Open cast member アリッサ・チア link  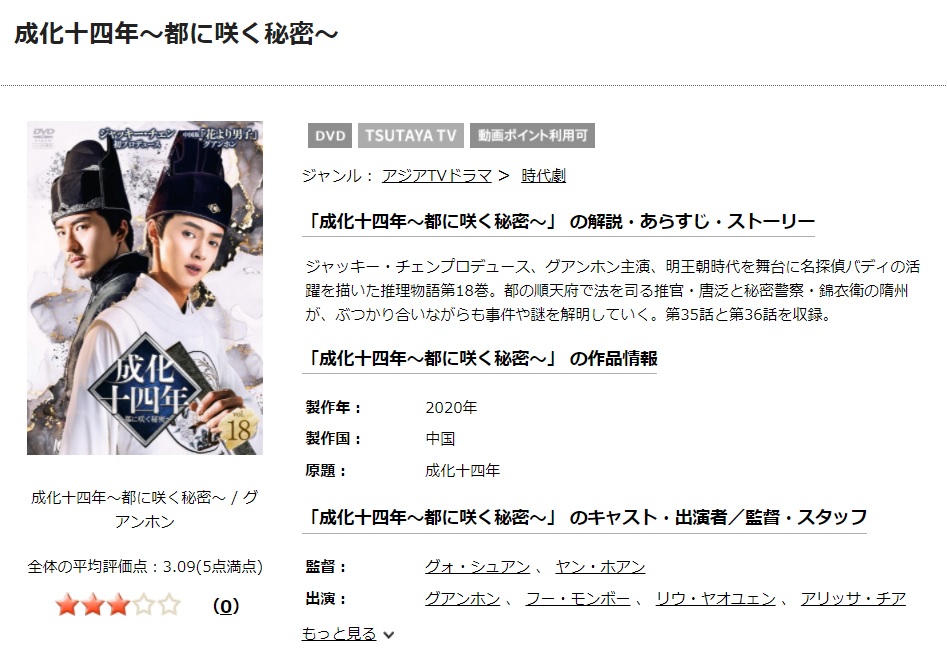(853, 599)
